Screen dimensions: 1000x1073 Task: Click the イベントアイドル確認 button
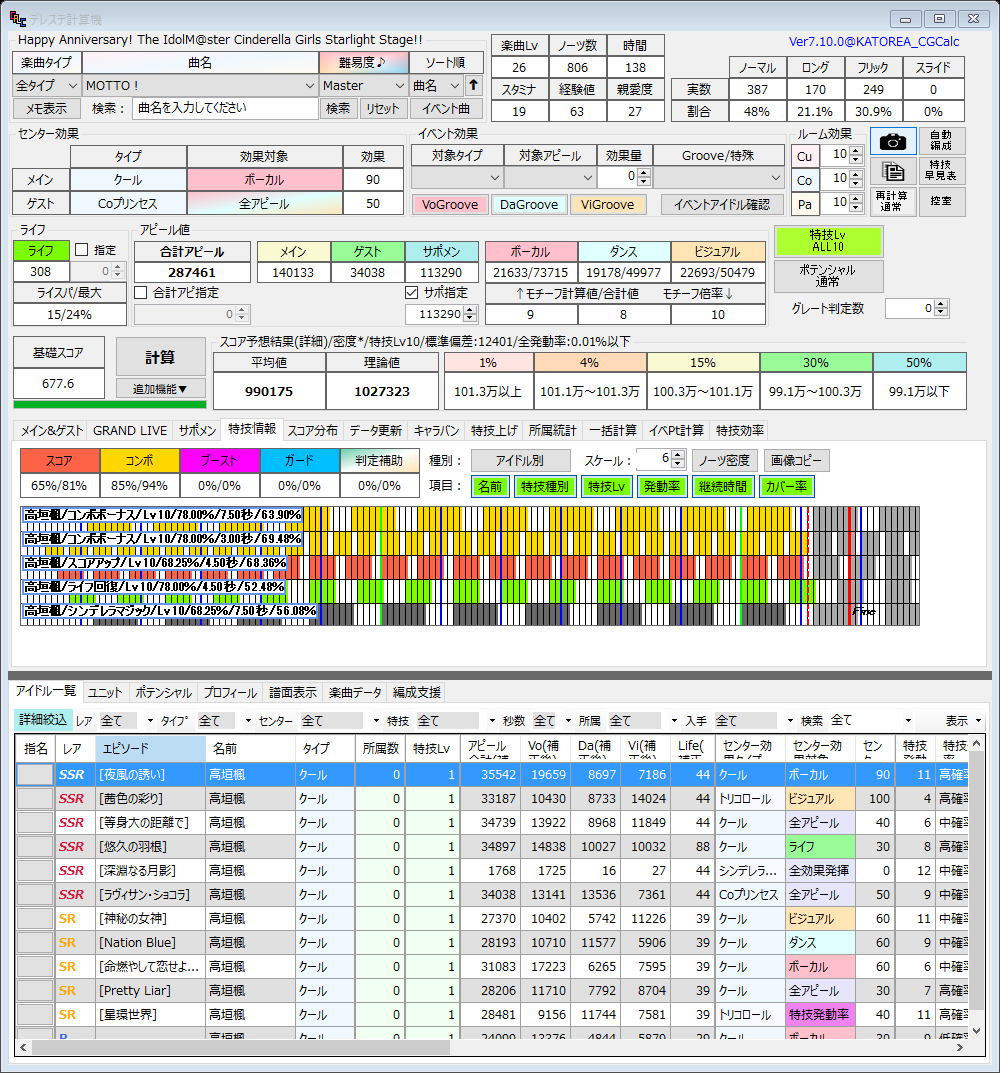click(721, 205)
